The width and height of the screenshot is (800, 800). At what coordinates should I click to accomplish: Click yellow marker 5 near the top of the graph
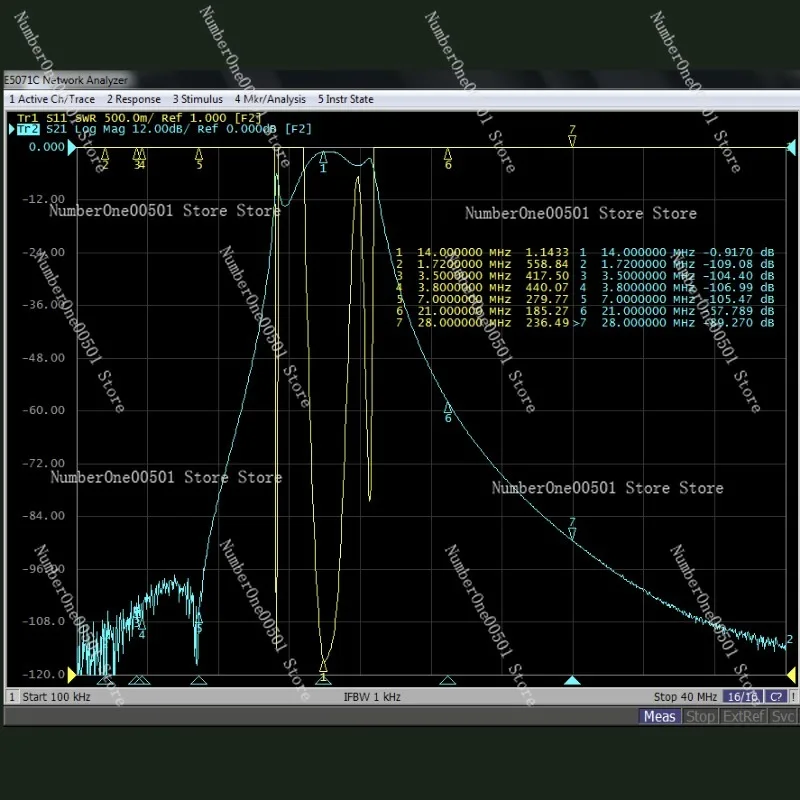(x=199, y=158)
